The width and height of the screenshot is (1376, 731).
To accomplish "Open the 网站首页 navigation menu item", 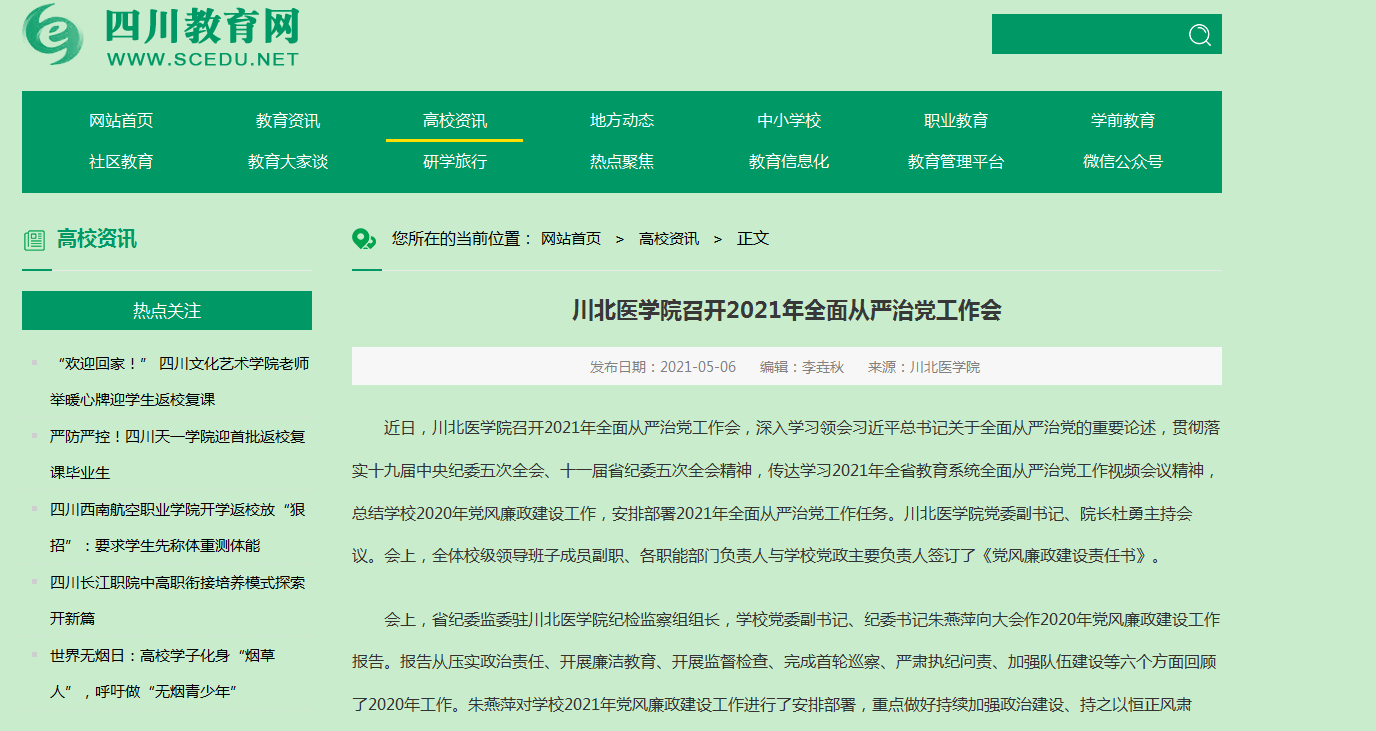I will 121,121.
